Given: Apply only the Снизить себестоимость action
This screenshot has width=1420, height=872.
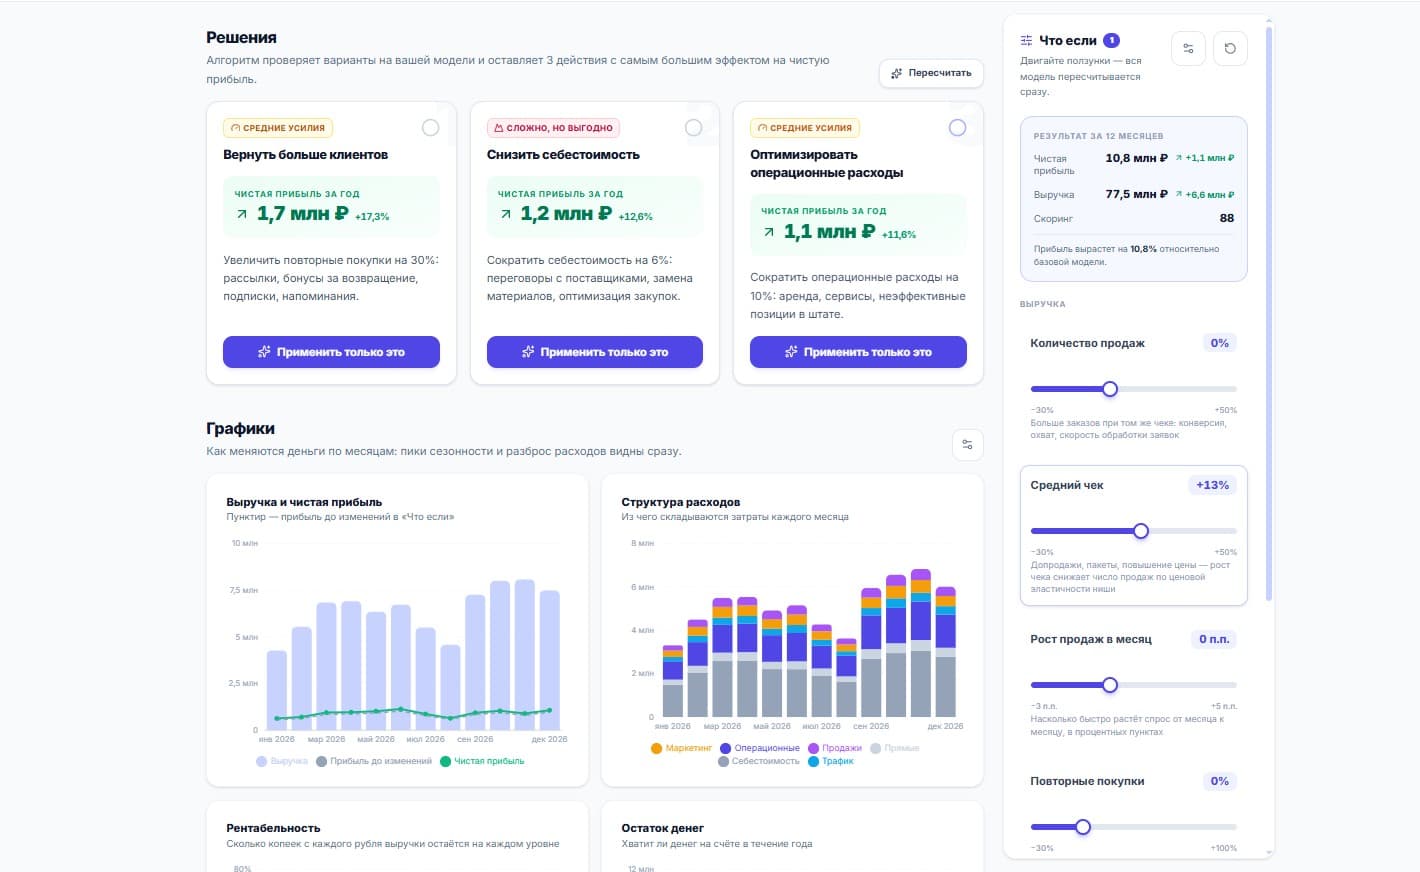Looking at the screenshot, I should (x=595, y=352).
